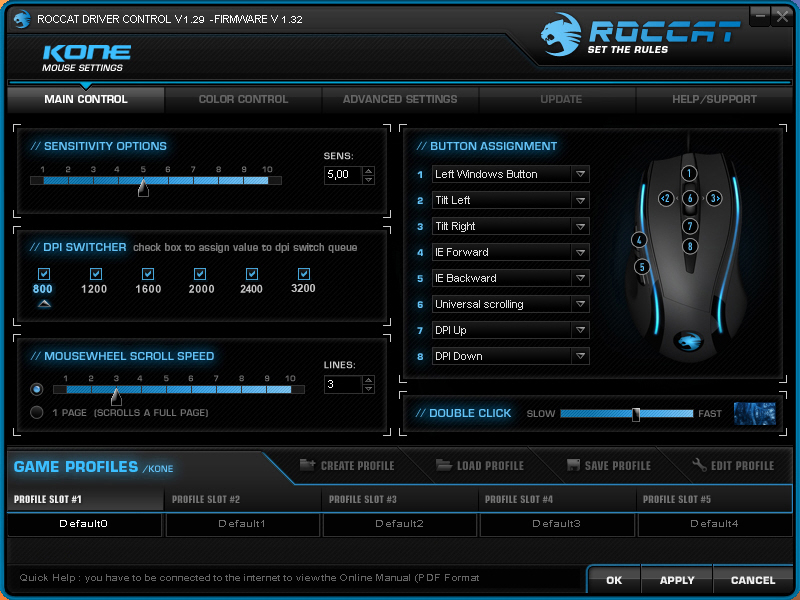Click mouse diagram marker 8

[690, 246]
